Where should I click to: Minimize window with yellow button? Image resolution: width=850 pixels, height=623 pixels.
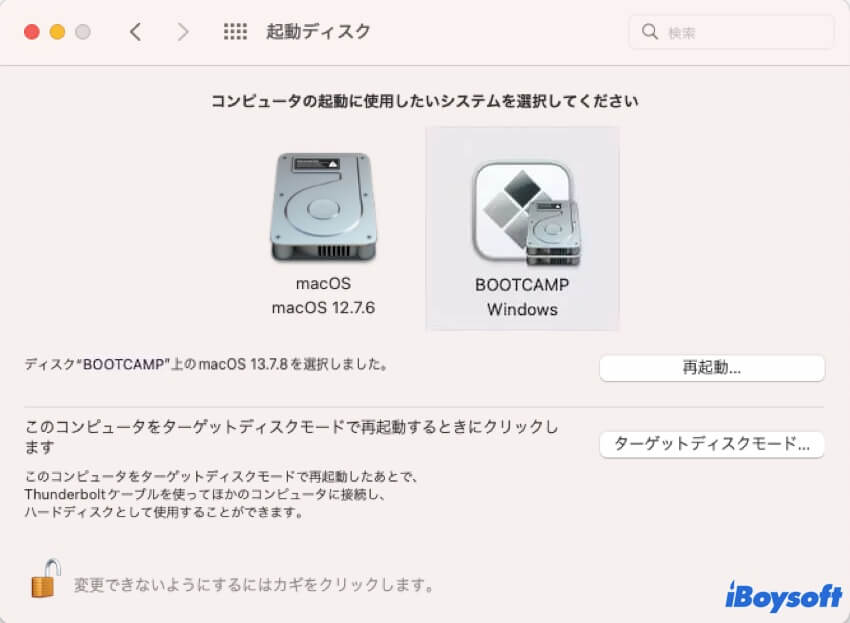coord(57,32)
